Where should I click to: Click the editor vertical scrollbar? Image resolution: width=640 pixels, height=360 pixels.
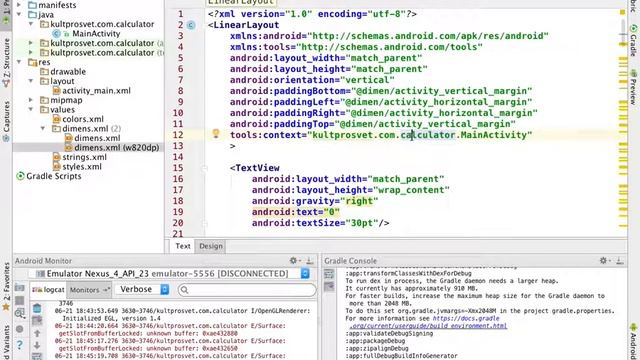pyautogui.click(x=623, y=31)
